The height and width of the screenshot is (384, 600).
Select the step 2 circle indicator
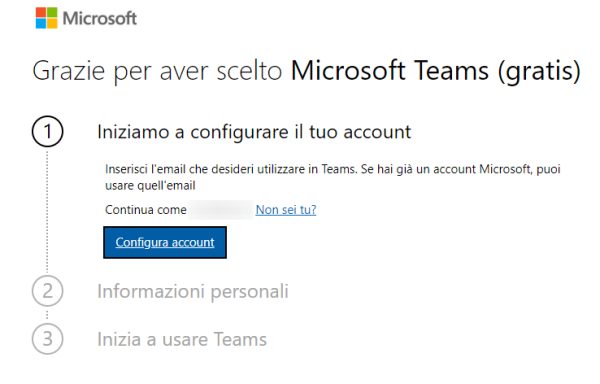47,291
